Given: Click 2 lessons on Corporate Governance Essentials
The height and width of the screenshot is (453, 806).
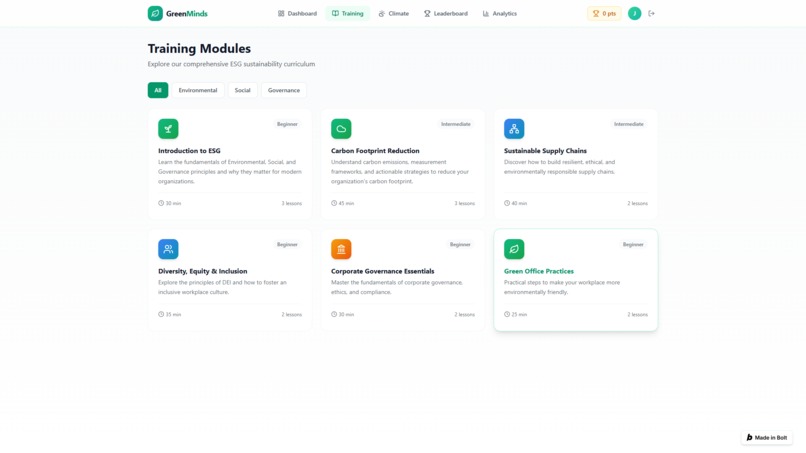Looking at the screenshot, I should [465, 314].
